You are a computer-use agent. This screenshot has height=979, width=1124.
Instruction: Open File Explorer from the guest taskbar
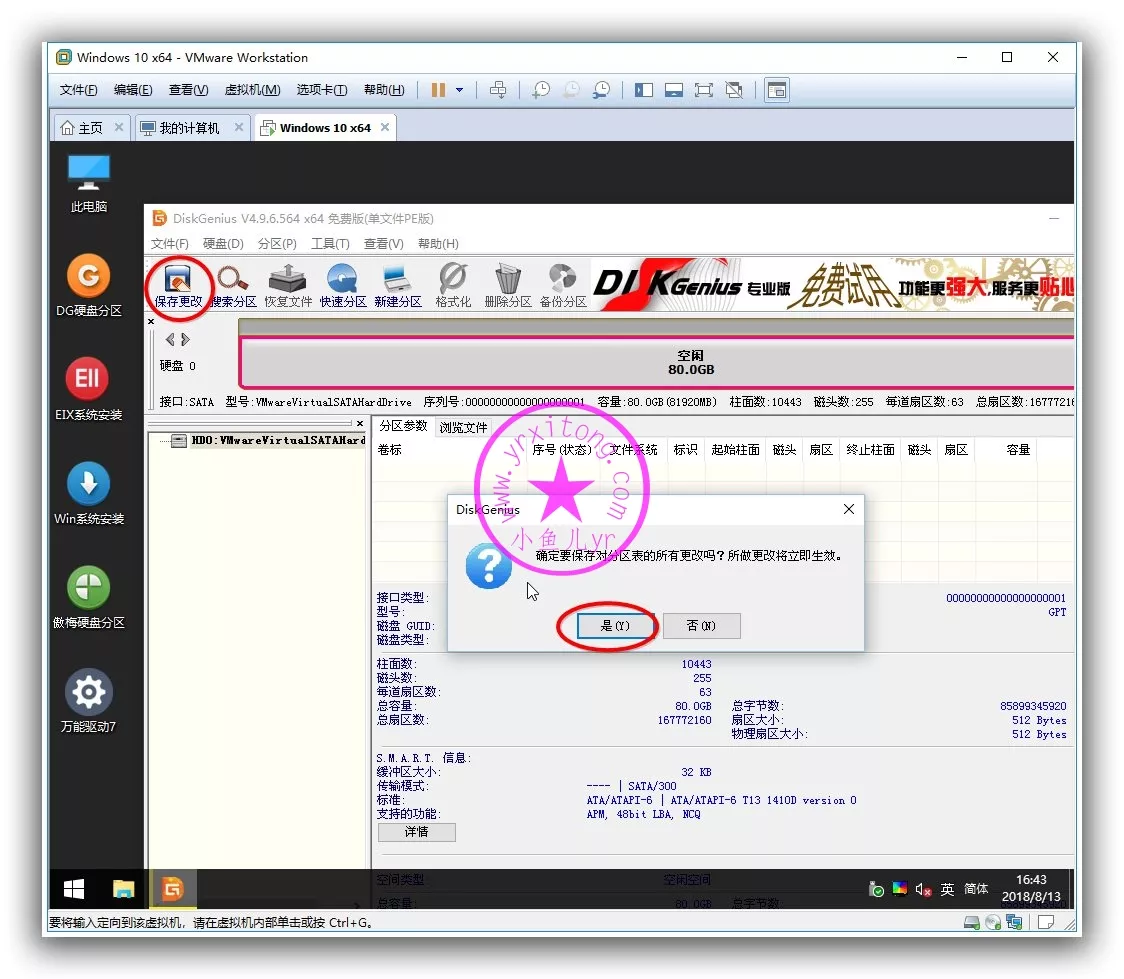123,889
